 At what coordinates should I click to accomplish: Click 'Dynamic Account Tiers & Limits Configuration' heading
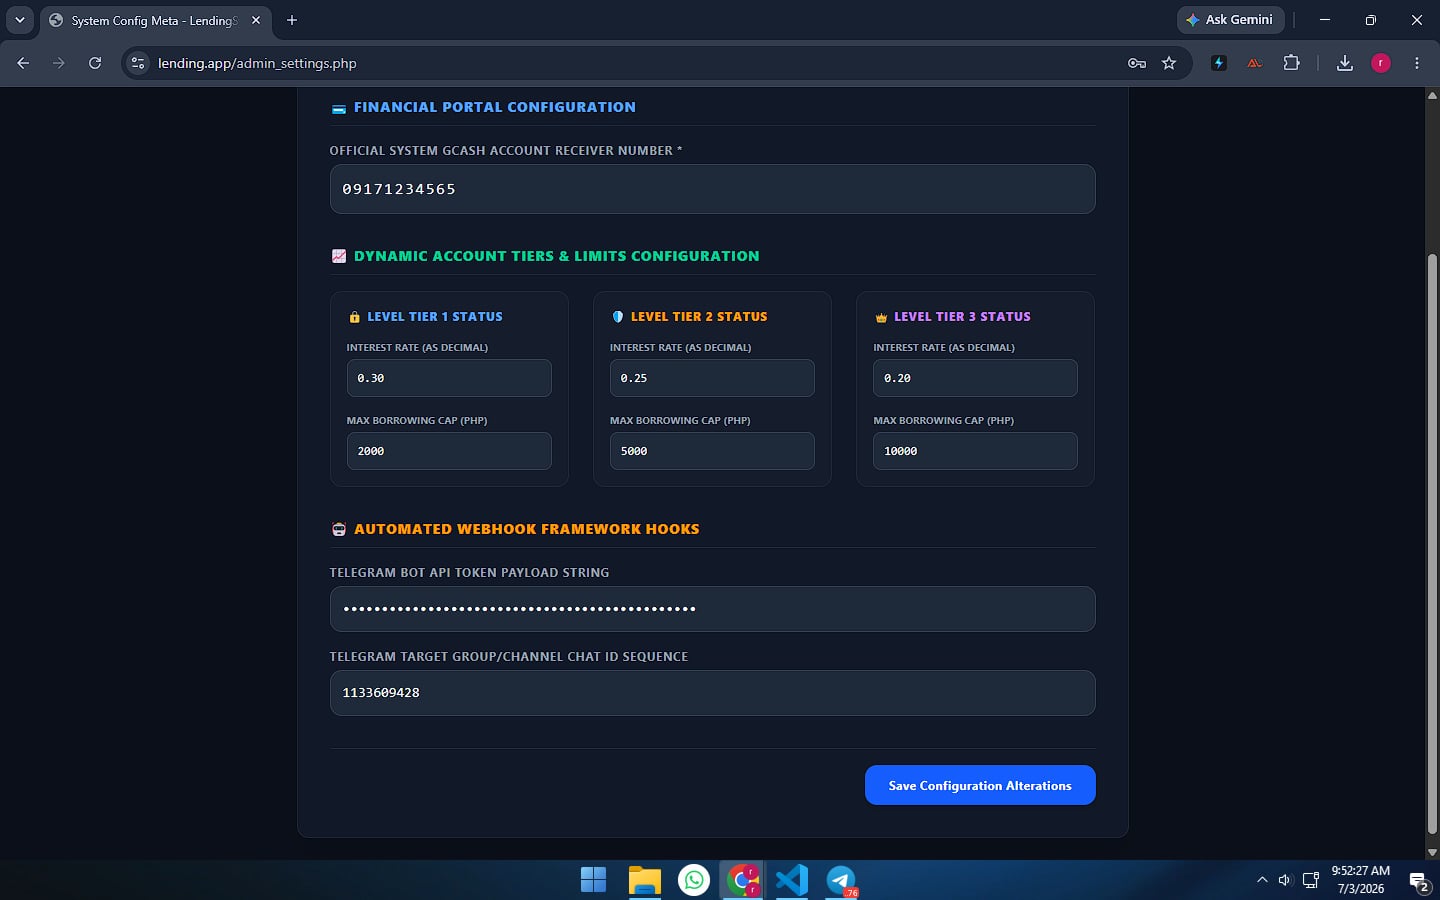tap(557, 256)
